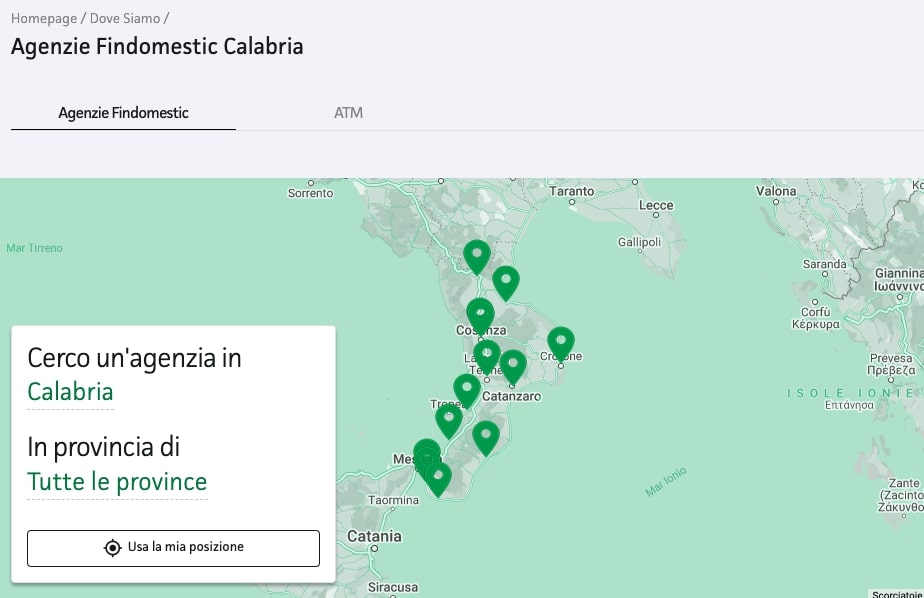Open the Calabria region selector
This screenshot has height=598, width=924.
[70, 391]
